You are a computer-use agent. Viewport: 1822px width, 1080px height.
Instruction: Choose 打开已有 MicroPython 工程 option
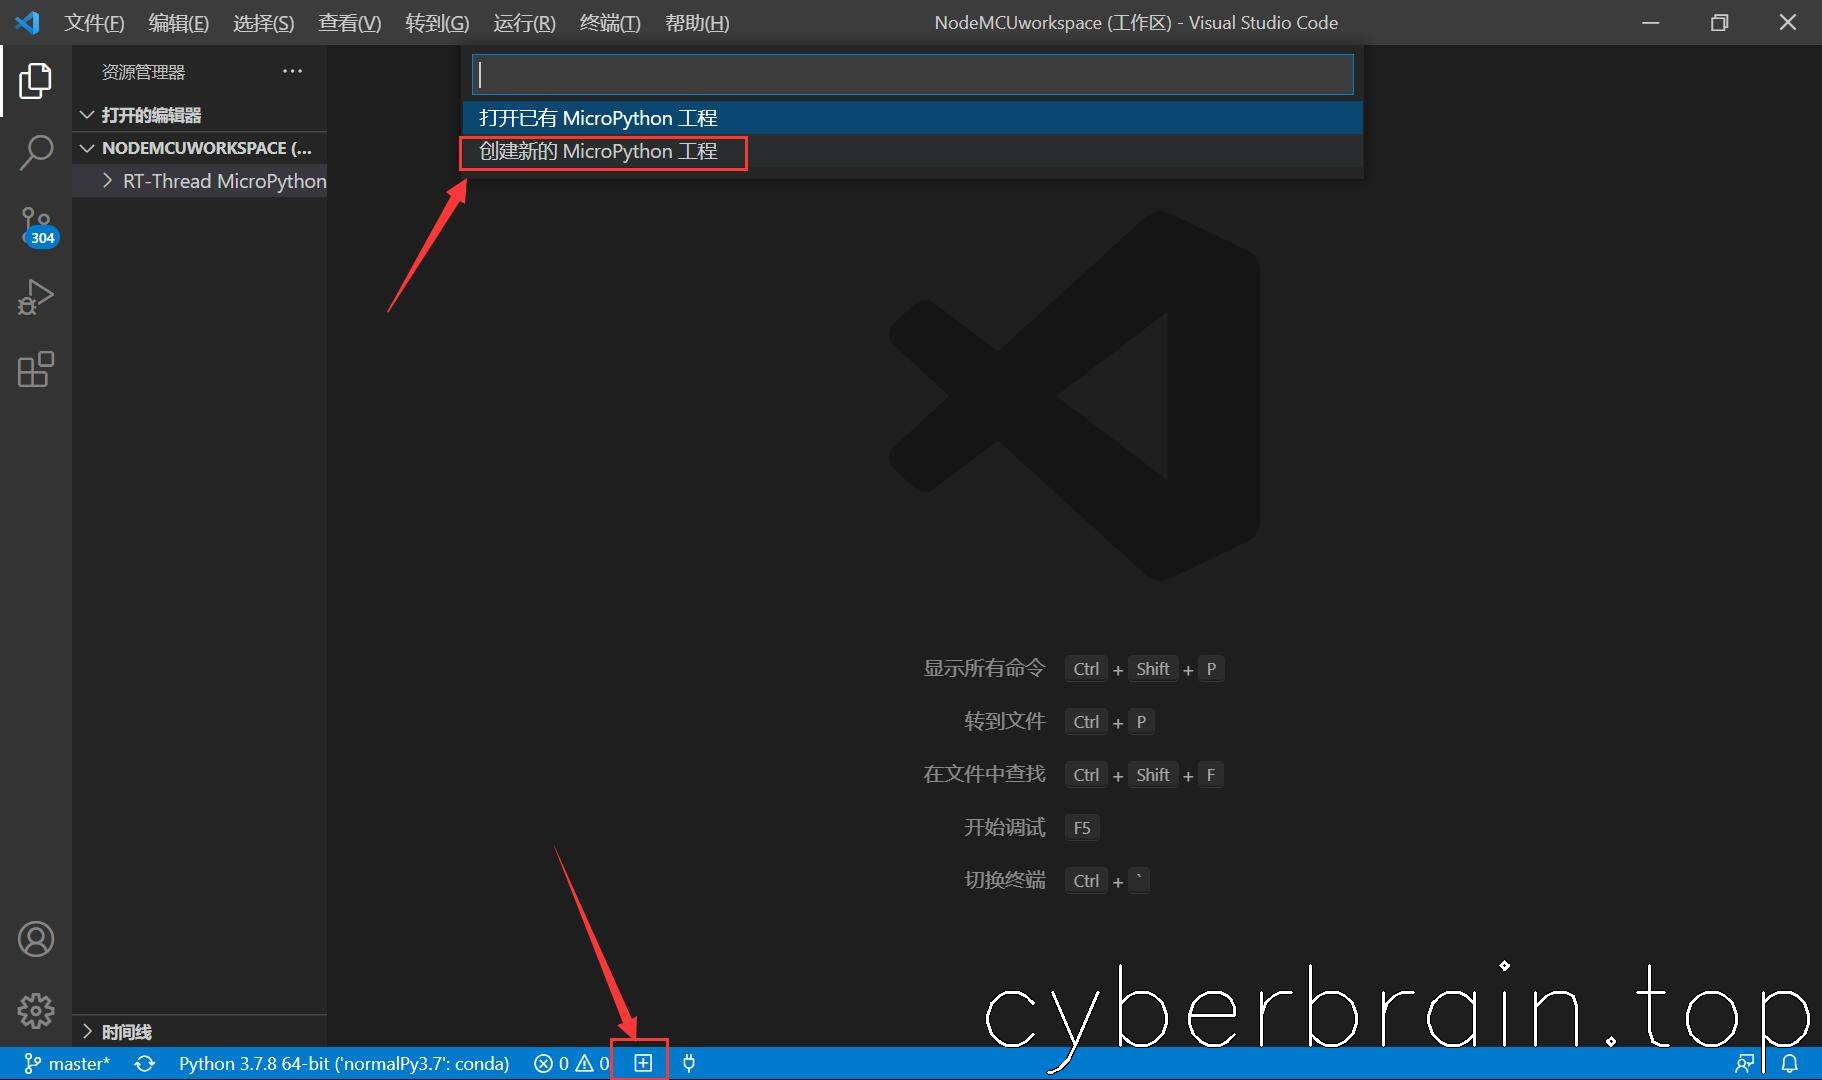tap(913, 118)
